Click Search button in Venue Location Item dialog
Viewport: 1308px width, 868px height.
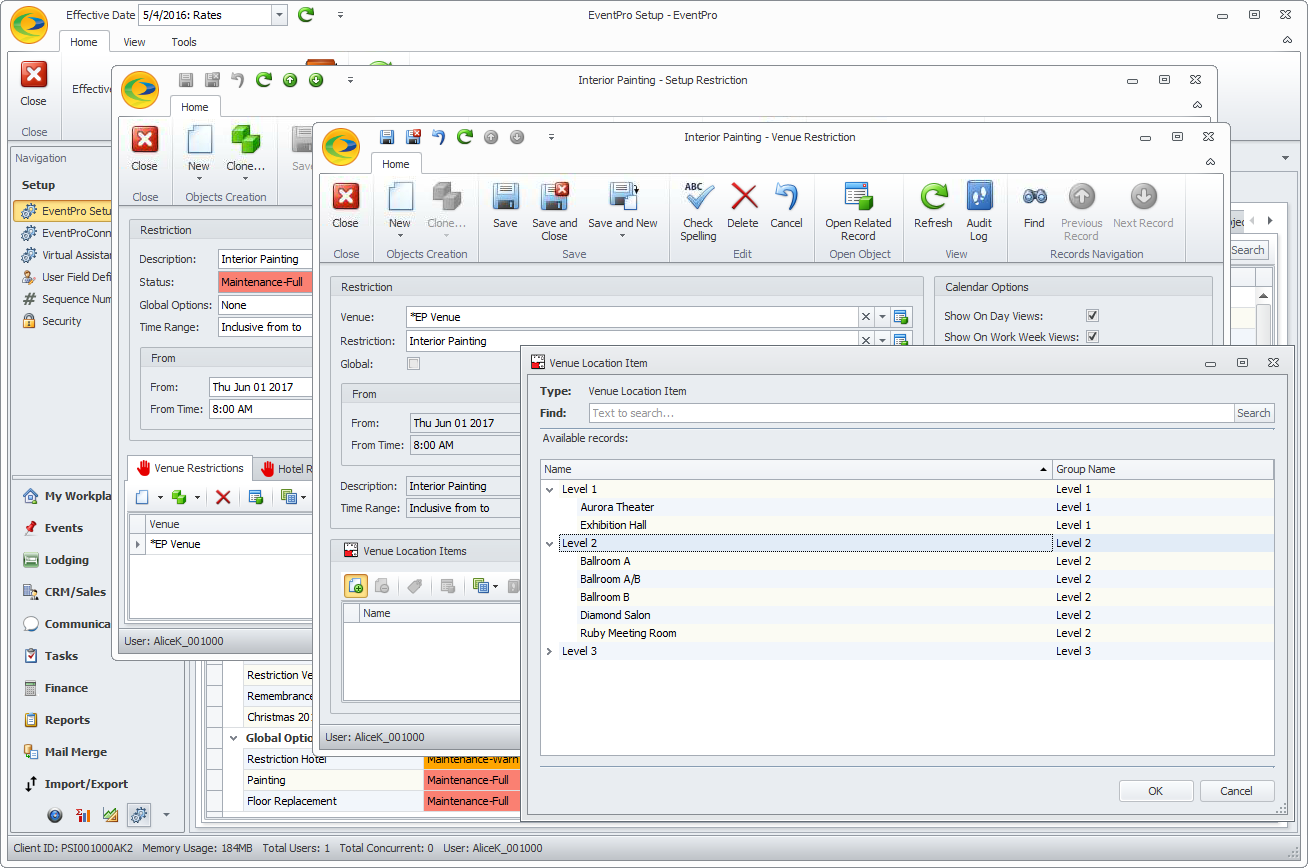[1254, 413]
